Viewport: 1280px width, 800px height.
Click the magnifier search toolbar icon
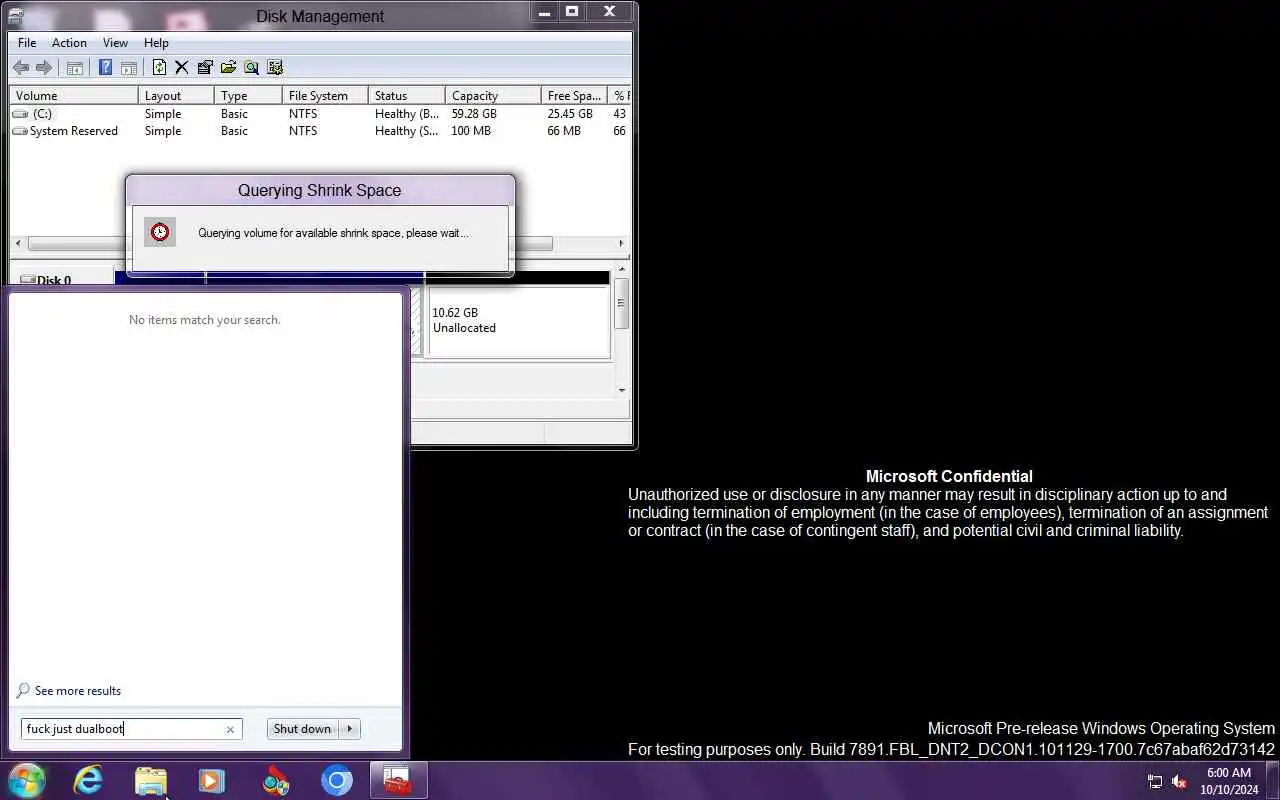[x=252, y=68]
